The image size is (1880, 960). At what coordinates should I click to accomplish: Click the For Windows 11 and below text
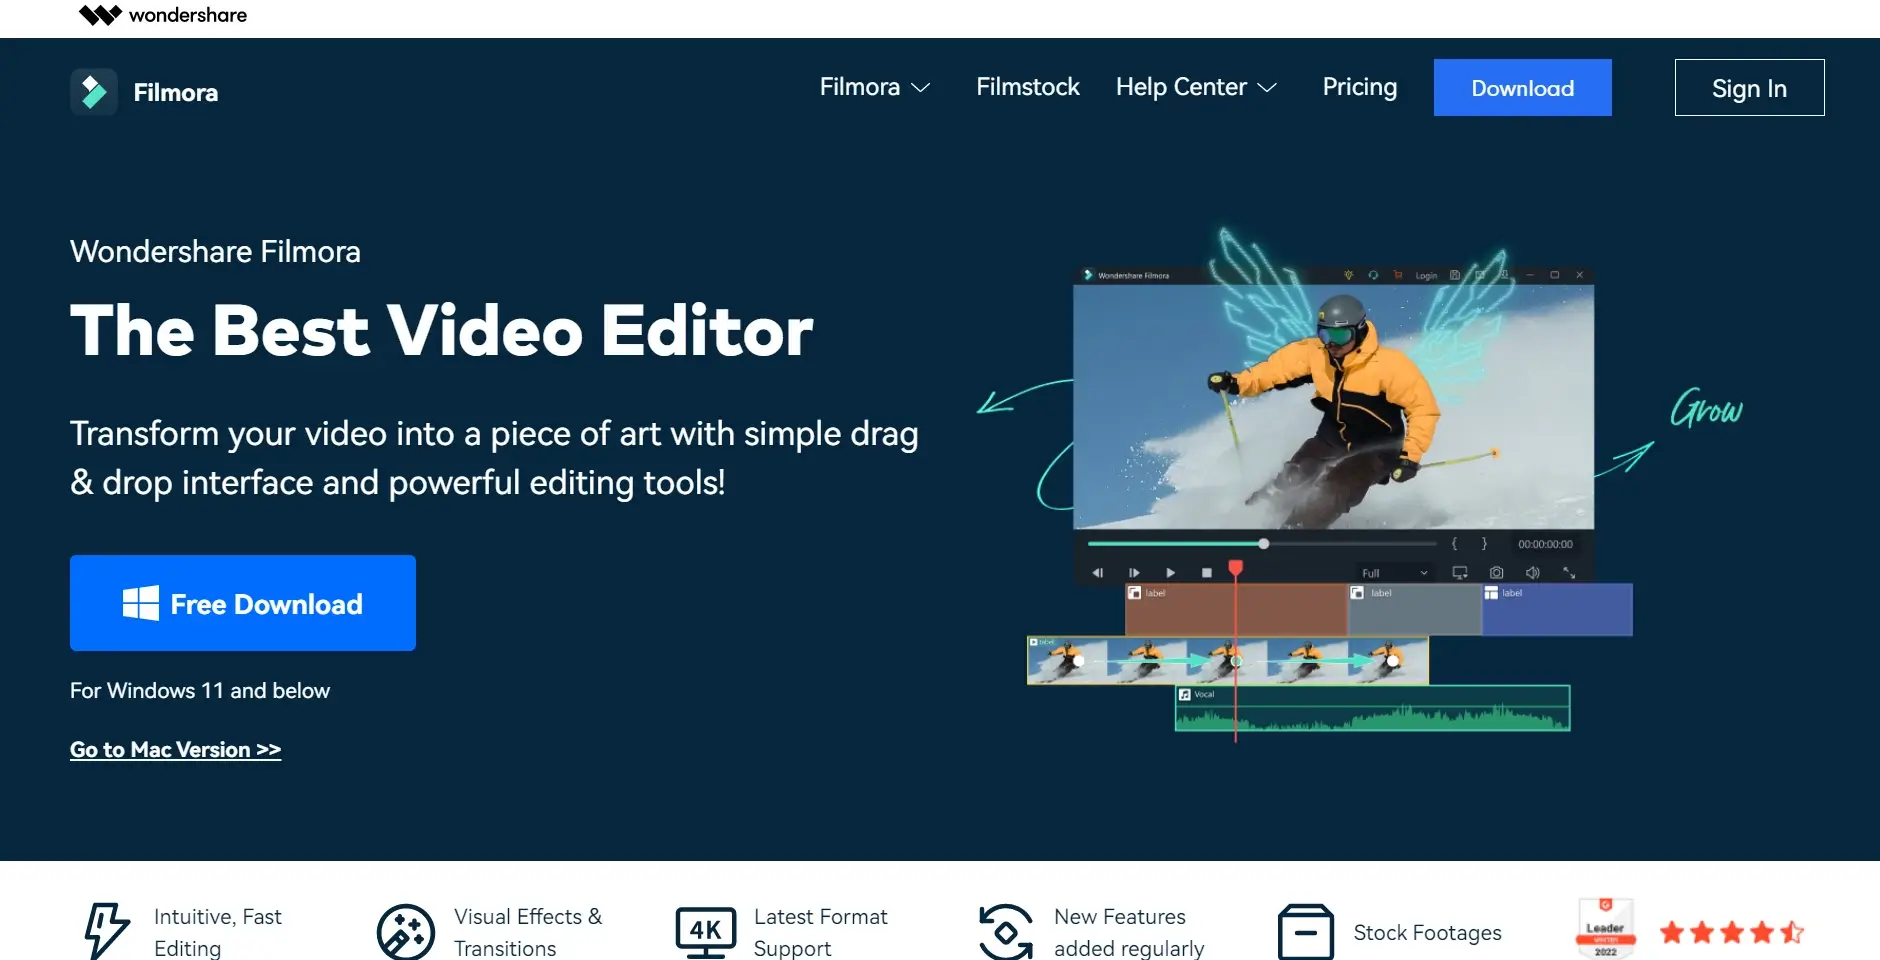200,691
